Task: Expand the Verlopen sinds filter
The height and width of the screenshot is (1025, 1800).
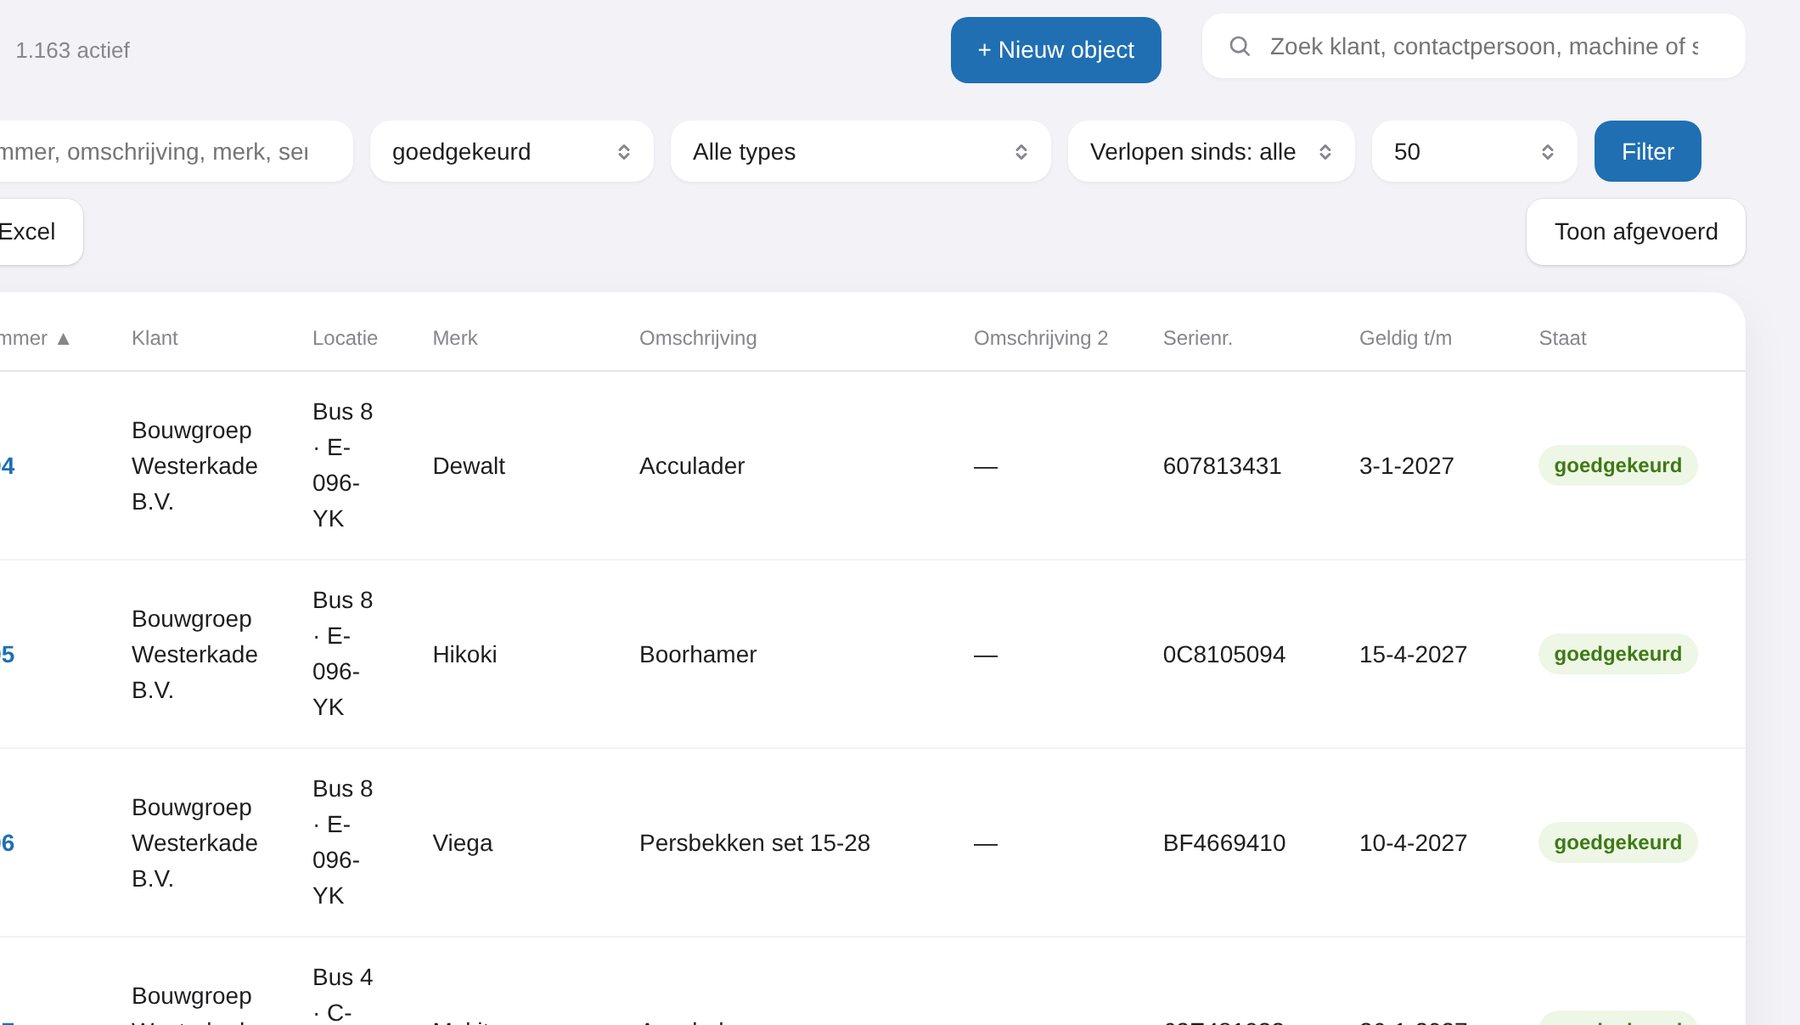Action: (x=1211, y=152)
